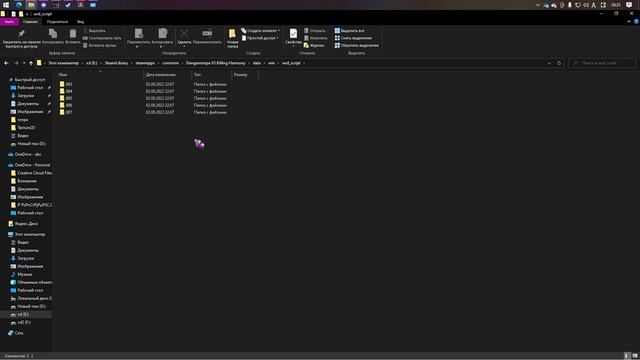The height and width of the screenshot is (360, 640).
Task: Click Обратить выделение (Invert selection)
Action: 357,45
